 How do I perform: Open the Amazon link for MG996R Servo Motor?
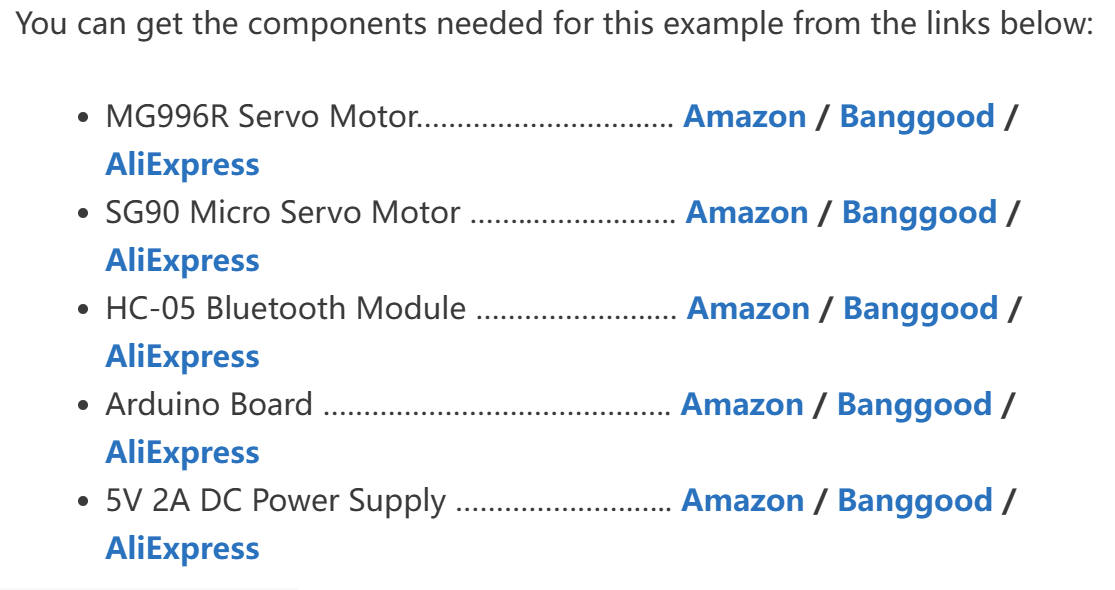[x=745, y=117]
